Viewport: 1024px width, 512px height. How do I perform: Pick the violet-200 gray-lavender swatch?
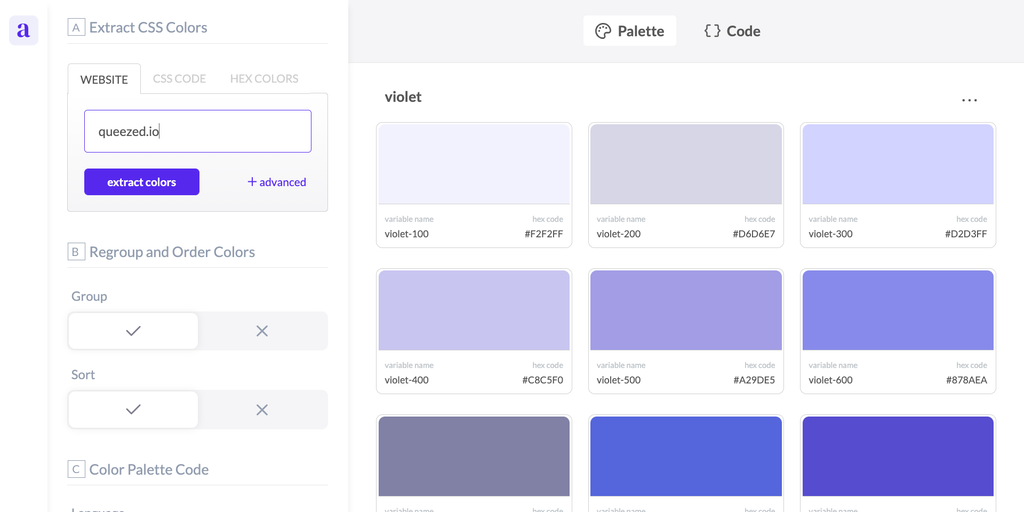pyautogui.click(x=686, y=164)
